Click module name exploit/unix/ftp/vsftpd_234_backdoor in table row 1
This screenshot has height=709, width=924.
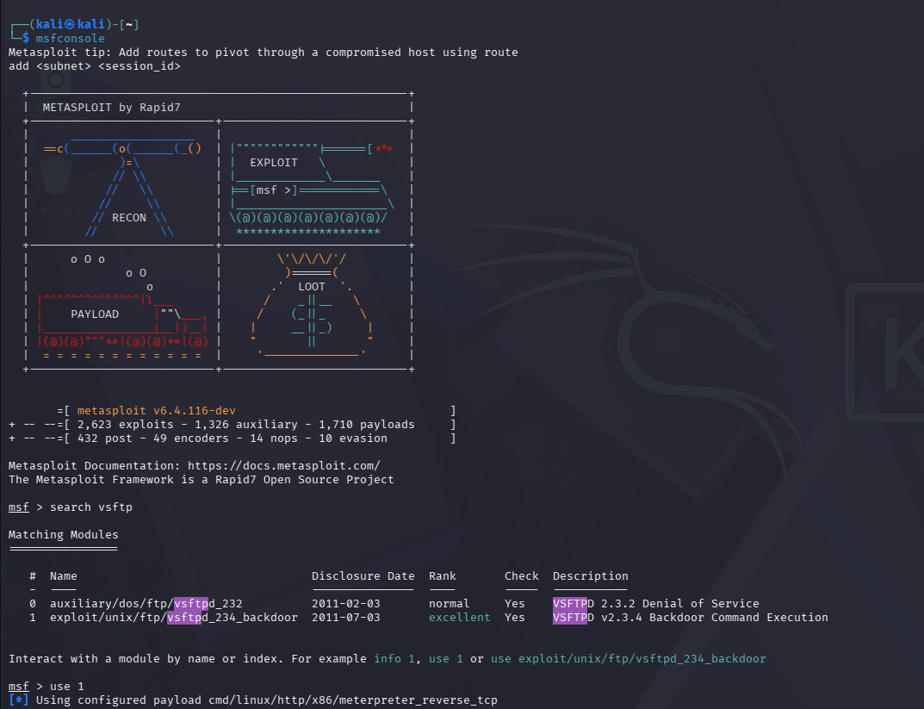[174, 617]
